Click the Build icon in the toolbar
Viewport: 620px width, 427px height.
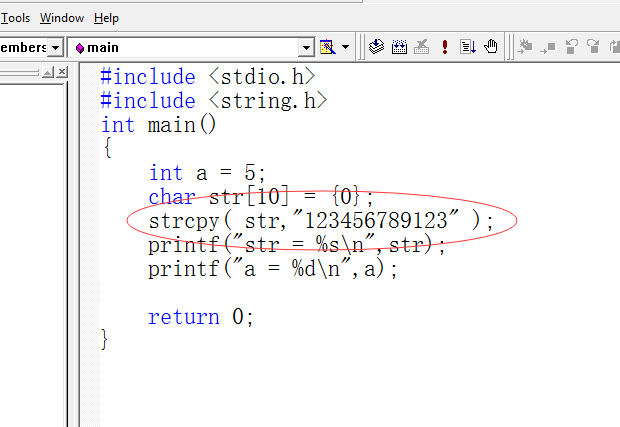point(399,46)
